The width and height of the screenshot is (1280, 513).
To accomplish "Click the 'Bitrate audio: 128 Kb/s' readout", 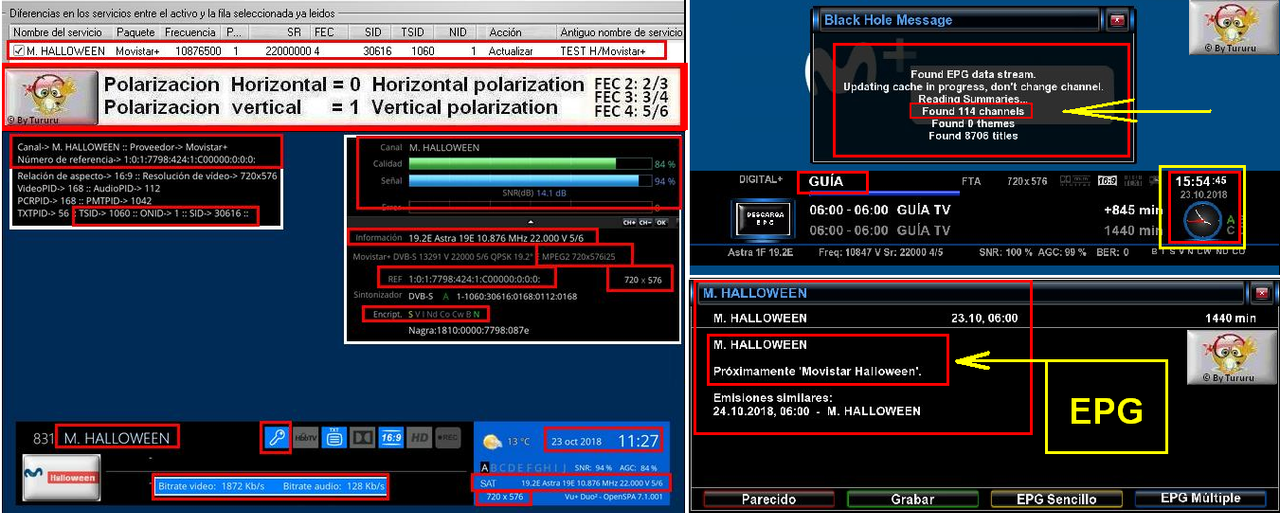I will click(x=334, y=486).
